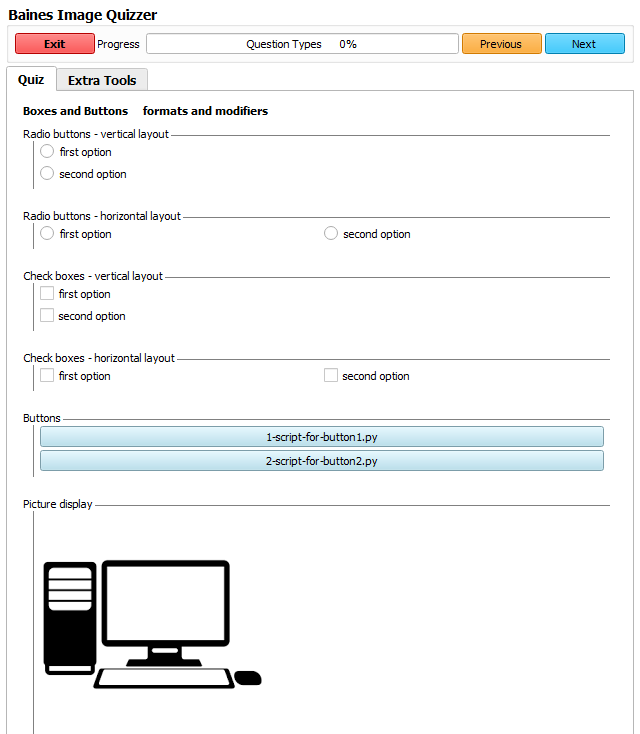
Task: Click the mouse in the picture display
Action: [x=248, y=678]
